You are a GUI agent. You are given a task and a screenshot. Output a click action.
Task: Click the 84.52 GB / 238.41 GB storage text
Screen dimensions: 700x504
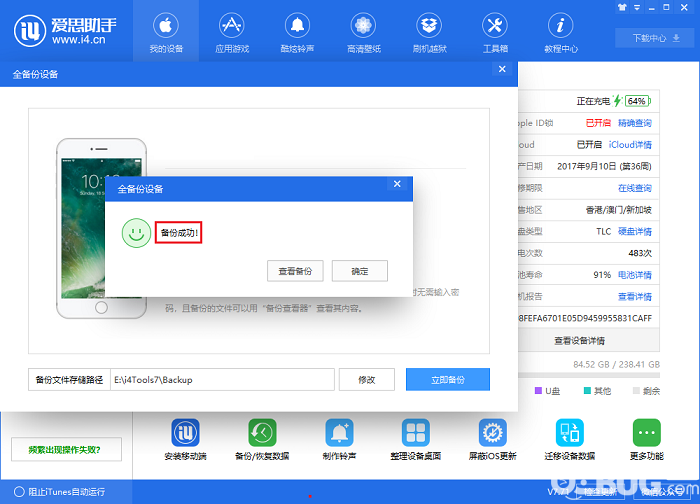tap(617, 364)
